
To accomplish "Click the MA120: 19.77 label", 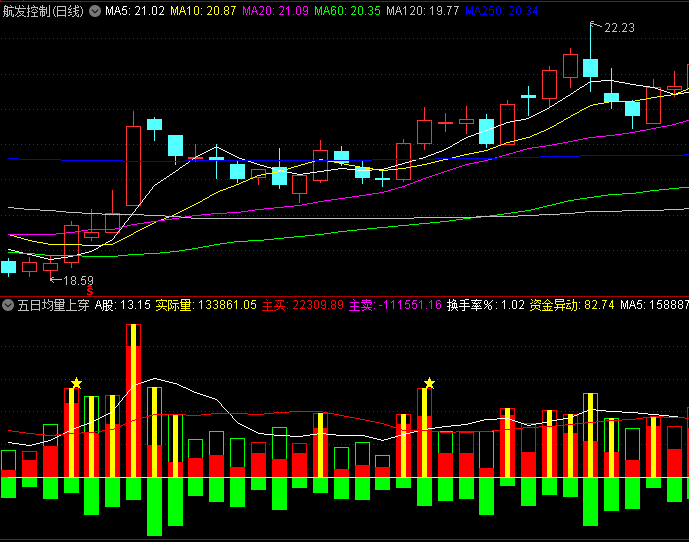I will (x=423, y=11).
